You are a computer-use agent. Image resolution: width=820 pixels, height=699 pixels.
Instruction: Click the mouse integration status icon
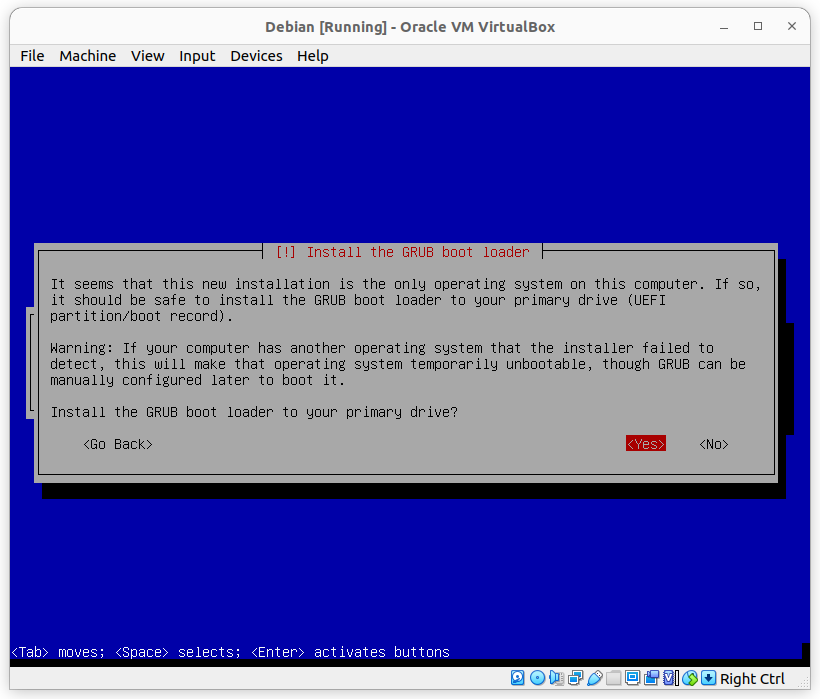(690, 678)
